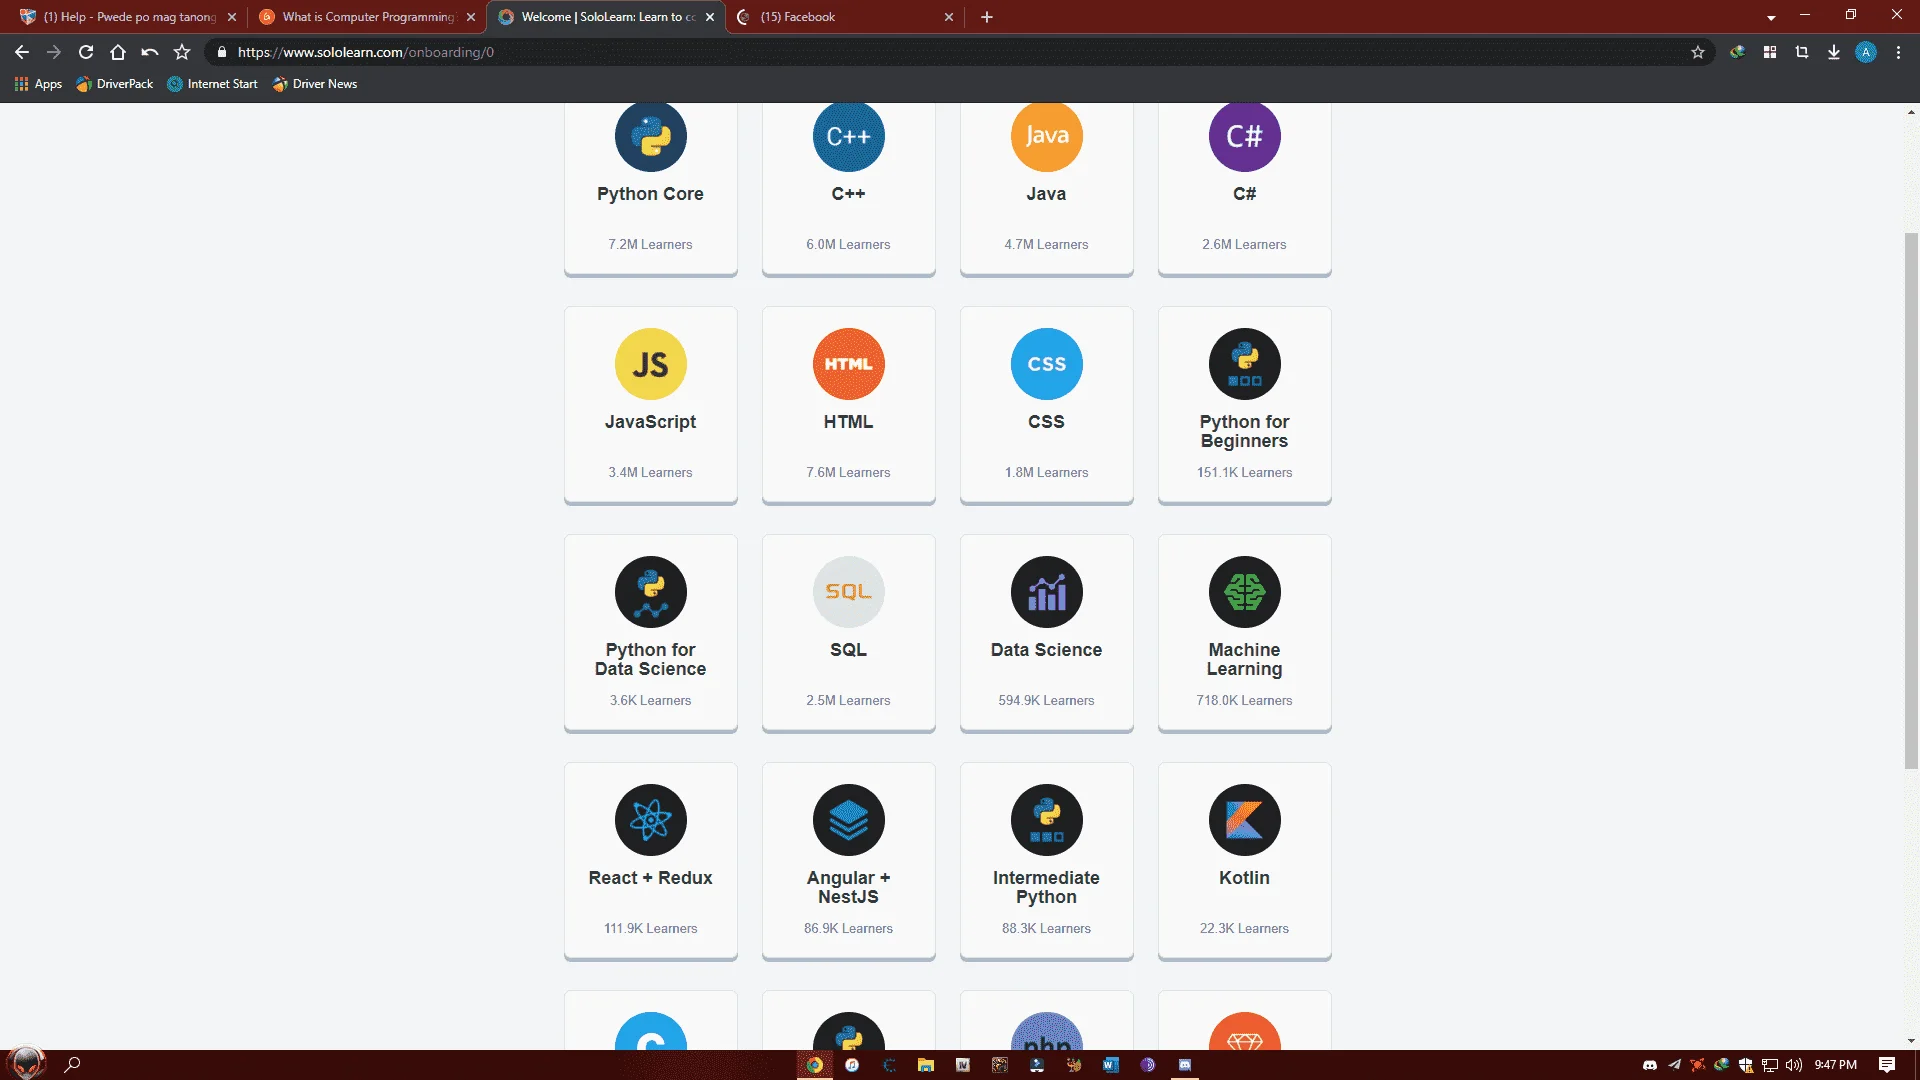This screenshot has height=1080, width=1920.
Task: Open the browser home page
Action: (118, 52)
